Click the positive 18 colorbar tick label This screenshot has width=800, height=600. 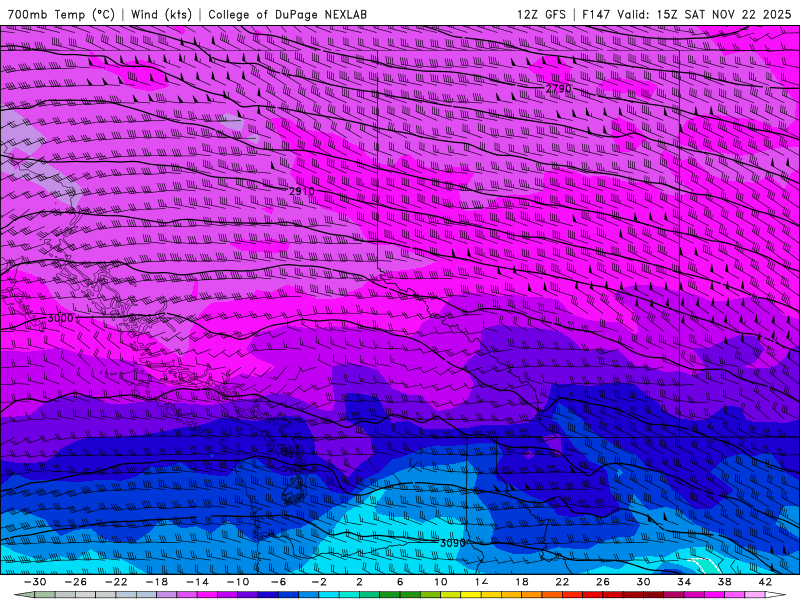(521, 582)
